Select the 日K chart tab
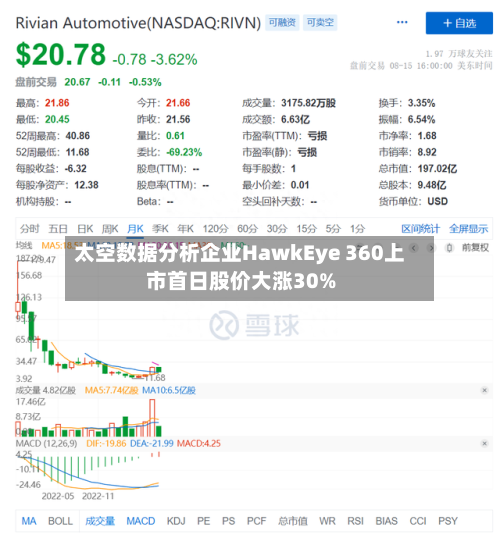Screen dimensions: 500x538 [x=85, y=229]
